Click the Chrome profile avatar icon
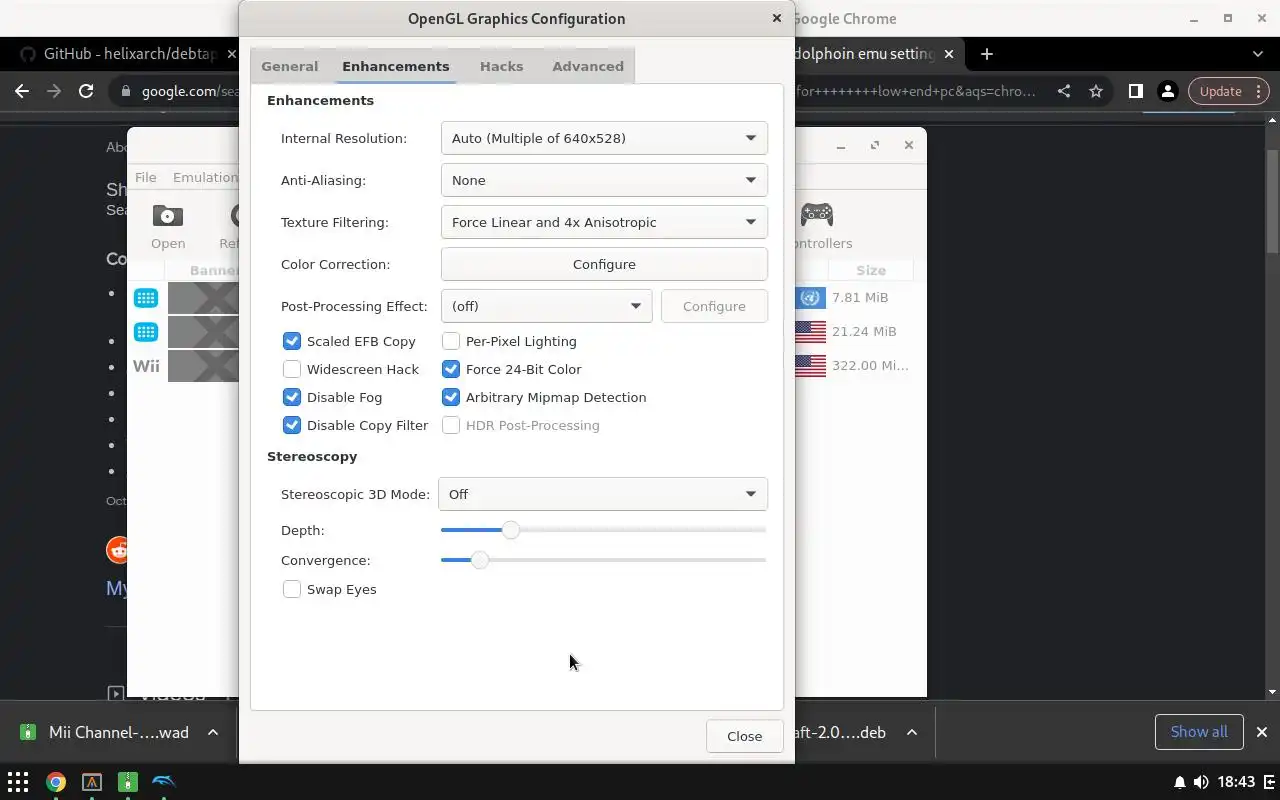 point(1167,91)
